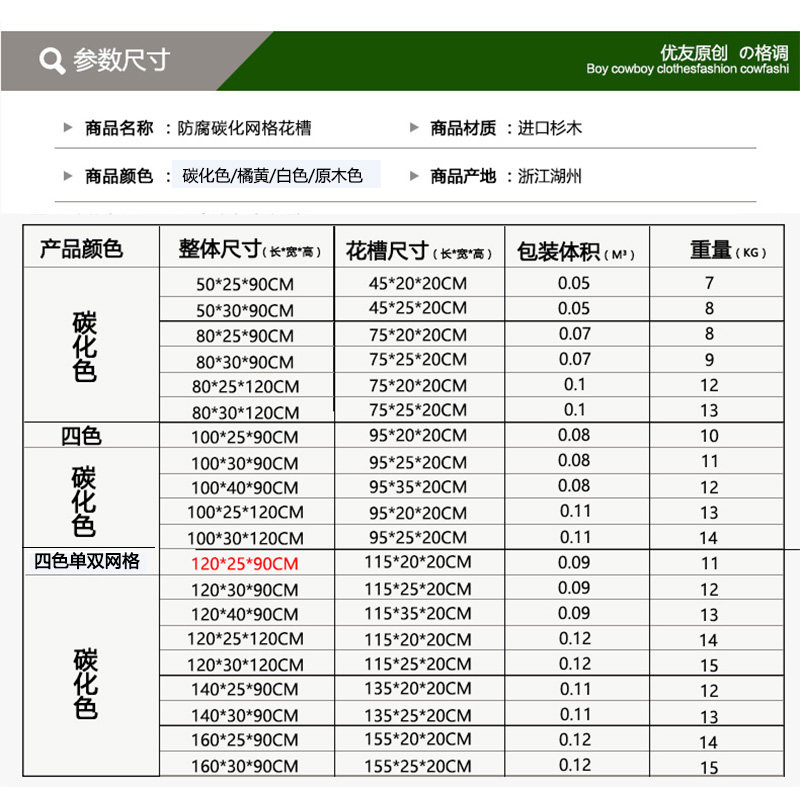800x800 pixels.
Task: Click weight 7 in the 50*25*90CM row
Action: [x=709, y=283]
